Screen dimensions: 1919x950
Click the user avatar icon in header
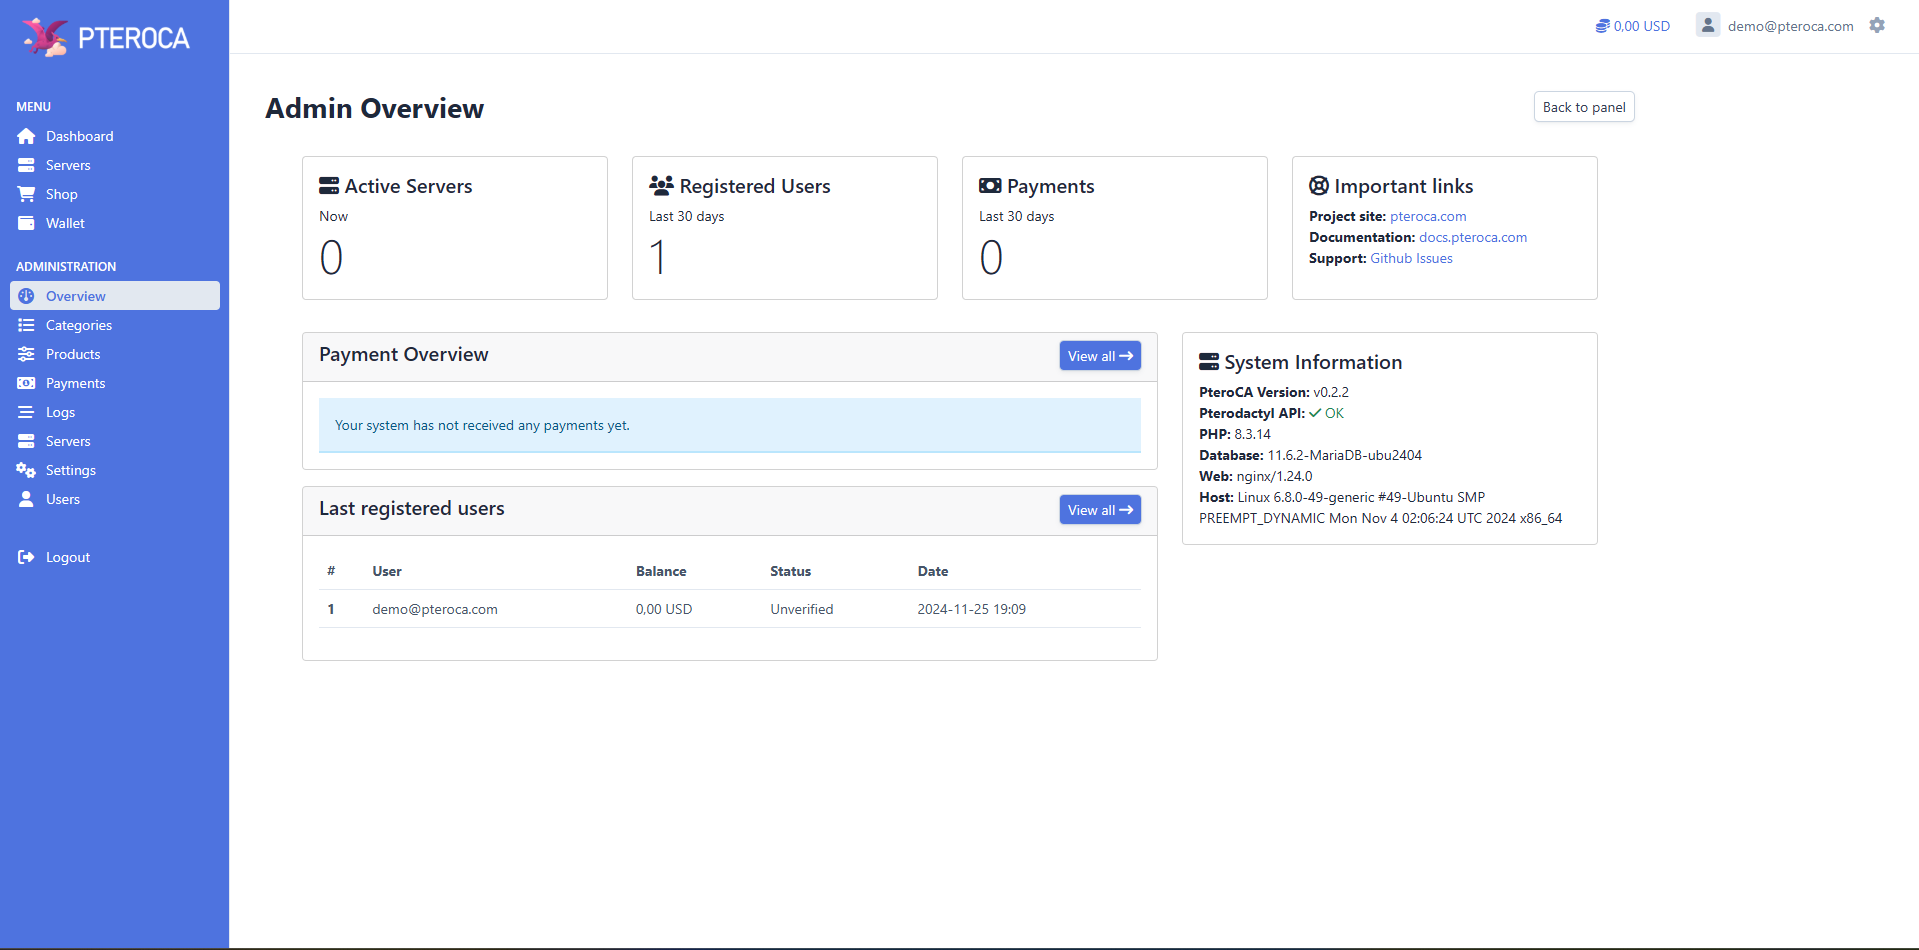pyautogui.click(x=1708, y=25)
